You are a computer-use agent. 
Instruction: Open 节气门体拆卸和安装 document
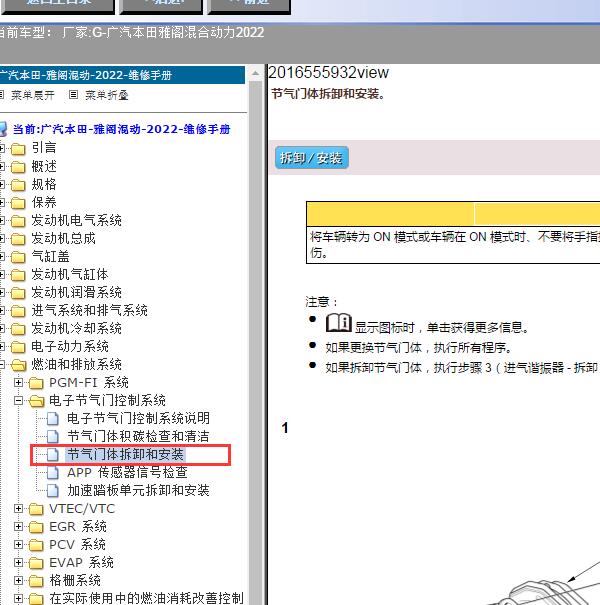(x=125, y=454)
